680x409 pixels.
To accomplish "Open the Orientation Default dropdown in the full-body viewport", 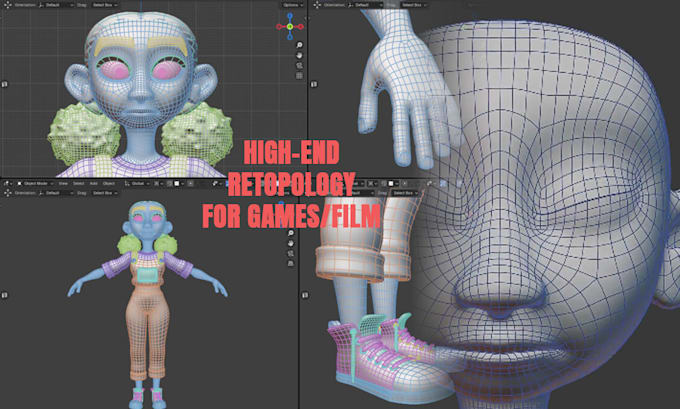I will pyautogui.click(x=56, y=193).
